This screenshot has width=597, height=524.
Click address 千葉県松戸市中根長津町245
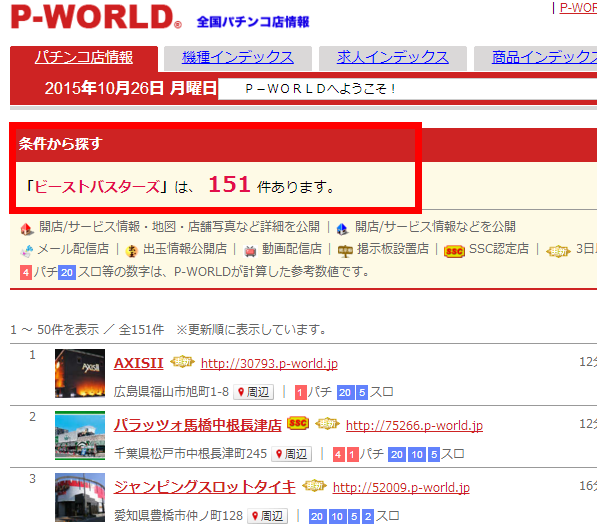pyautogui.click(x=190, y=454)
